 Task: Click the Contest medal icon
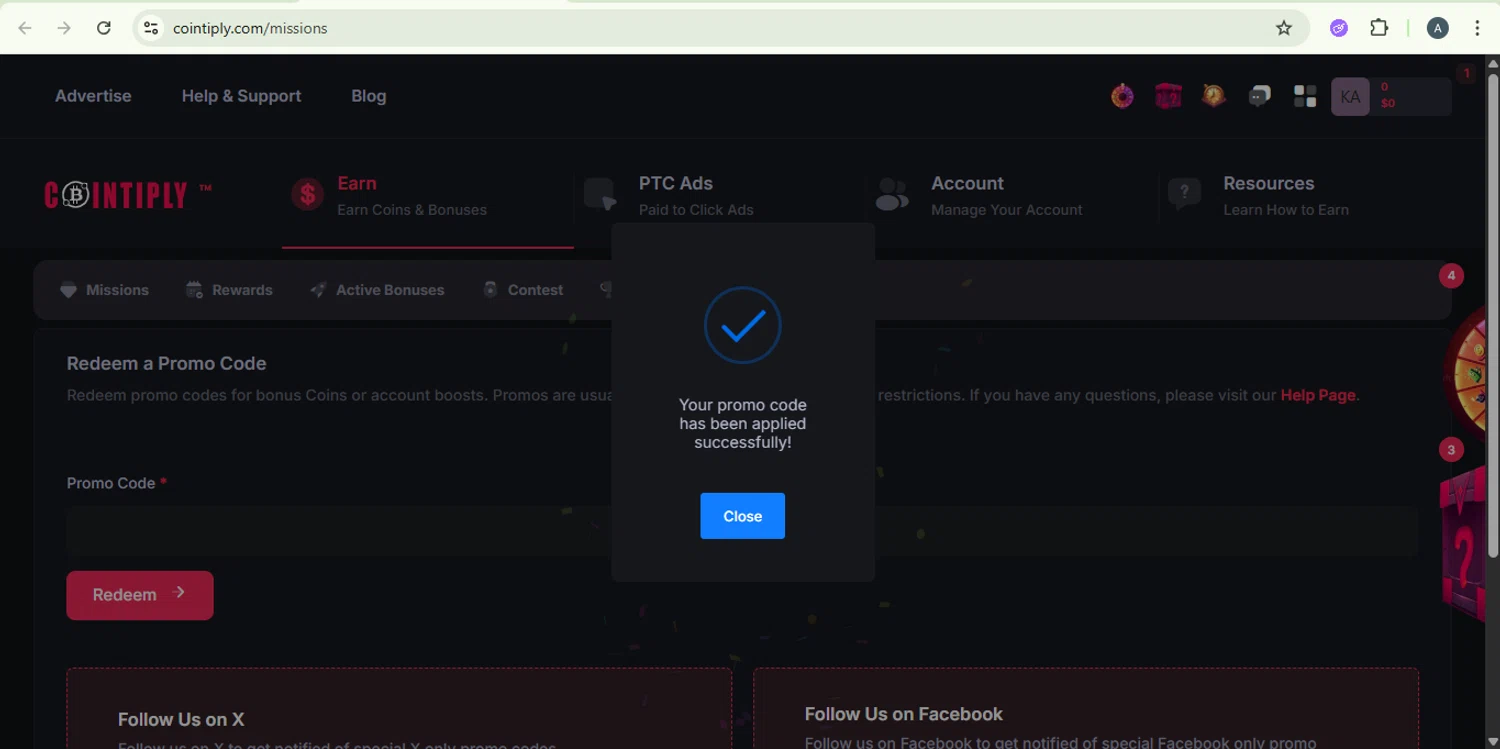coord(490,290)
